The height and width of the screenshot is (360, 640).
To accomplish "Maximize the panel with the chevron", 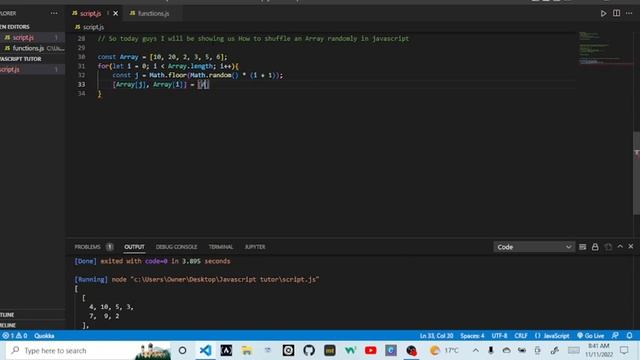I will point(620,247).
